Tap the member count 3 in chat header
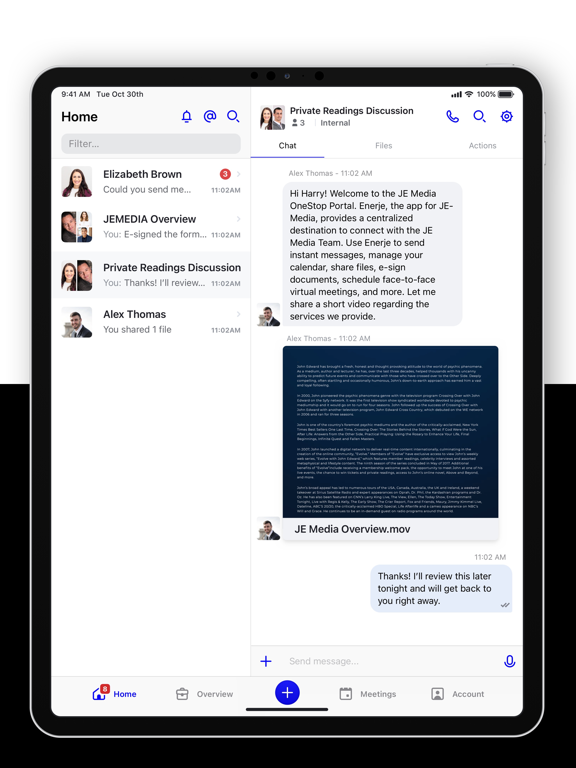The height and width of the screenshot is (768, 576). pyautogui.click(x=298, y=123)
